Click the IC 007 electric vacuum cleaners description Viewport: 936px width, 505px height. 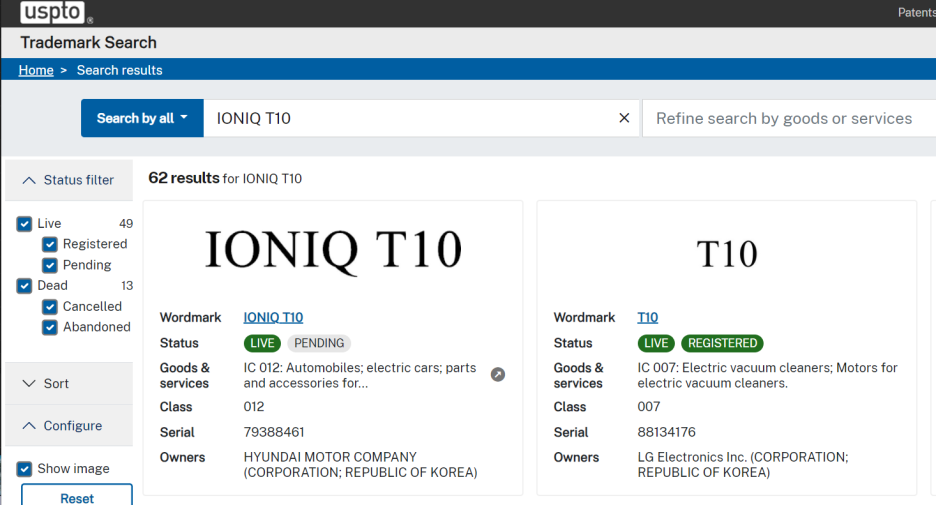click(767, 375)
